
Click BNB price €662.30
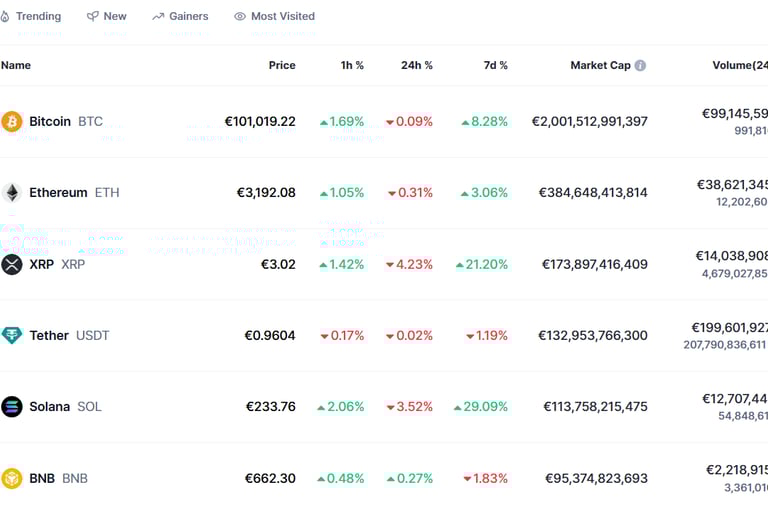(270, 478)
